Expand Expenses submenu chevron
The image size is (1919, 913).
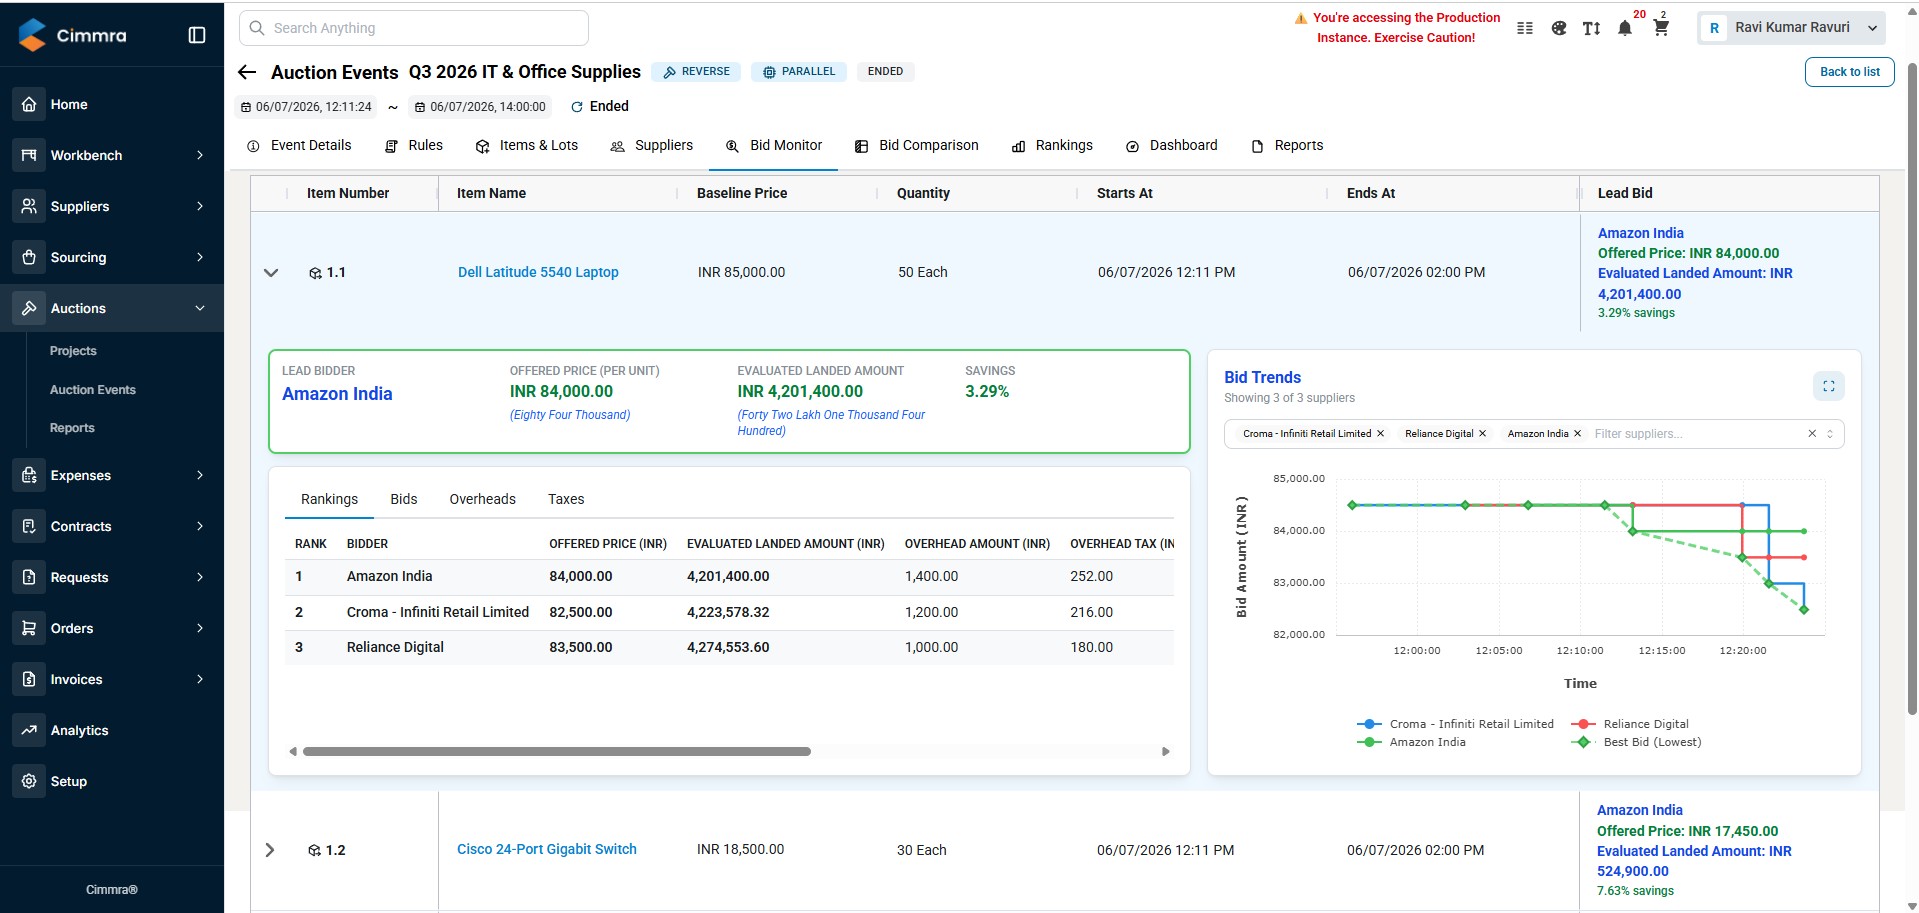pyautogui.click(x=200, y=475)
